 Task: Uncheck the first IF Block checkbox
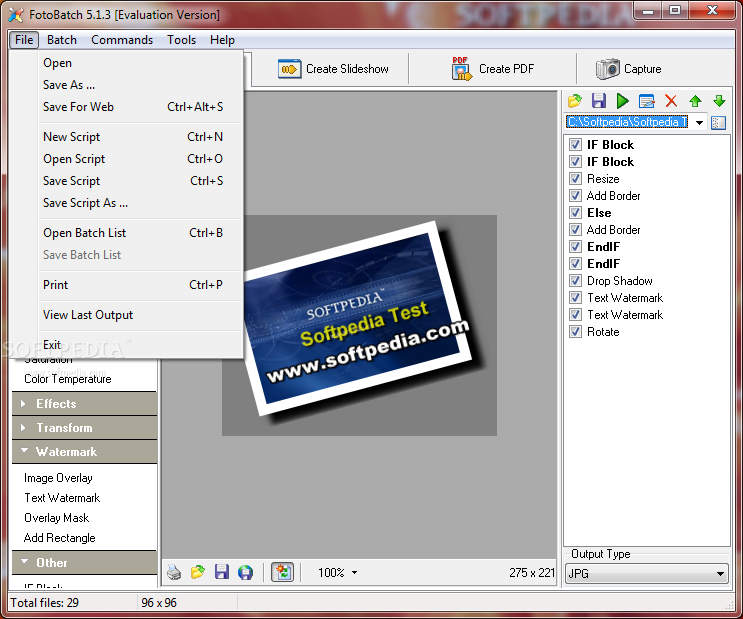[575, 145]
